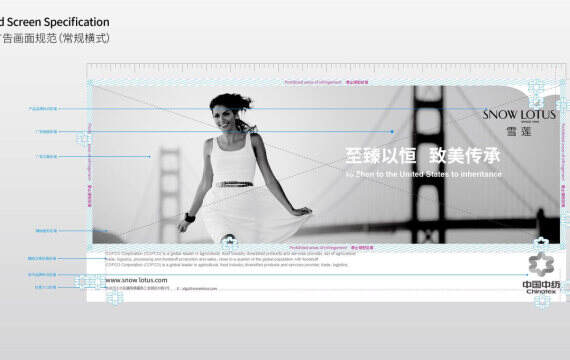Select the flower outline marker directly above the Chinatex logo
The width and height of the screenshot is (570, 360).
(541, 243)
